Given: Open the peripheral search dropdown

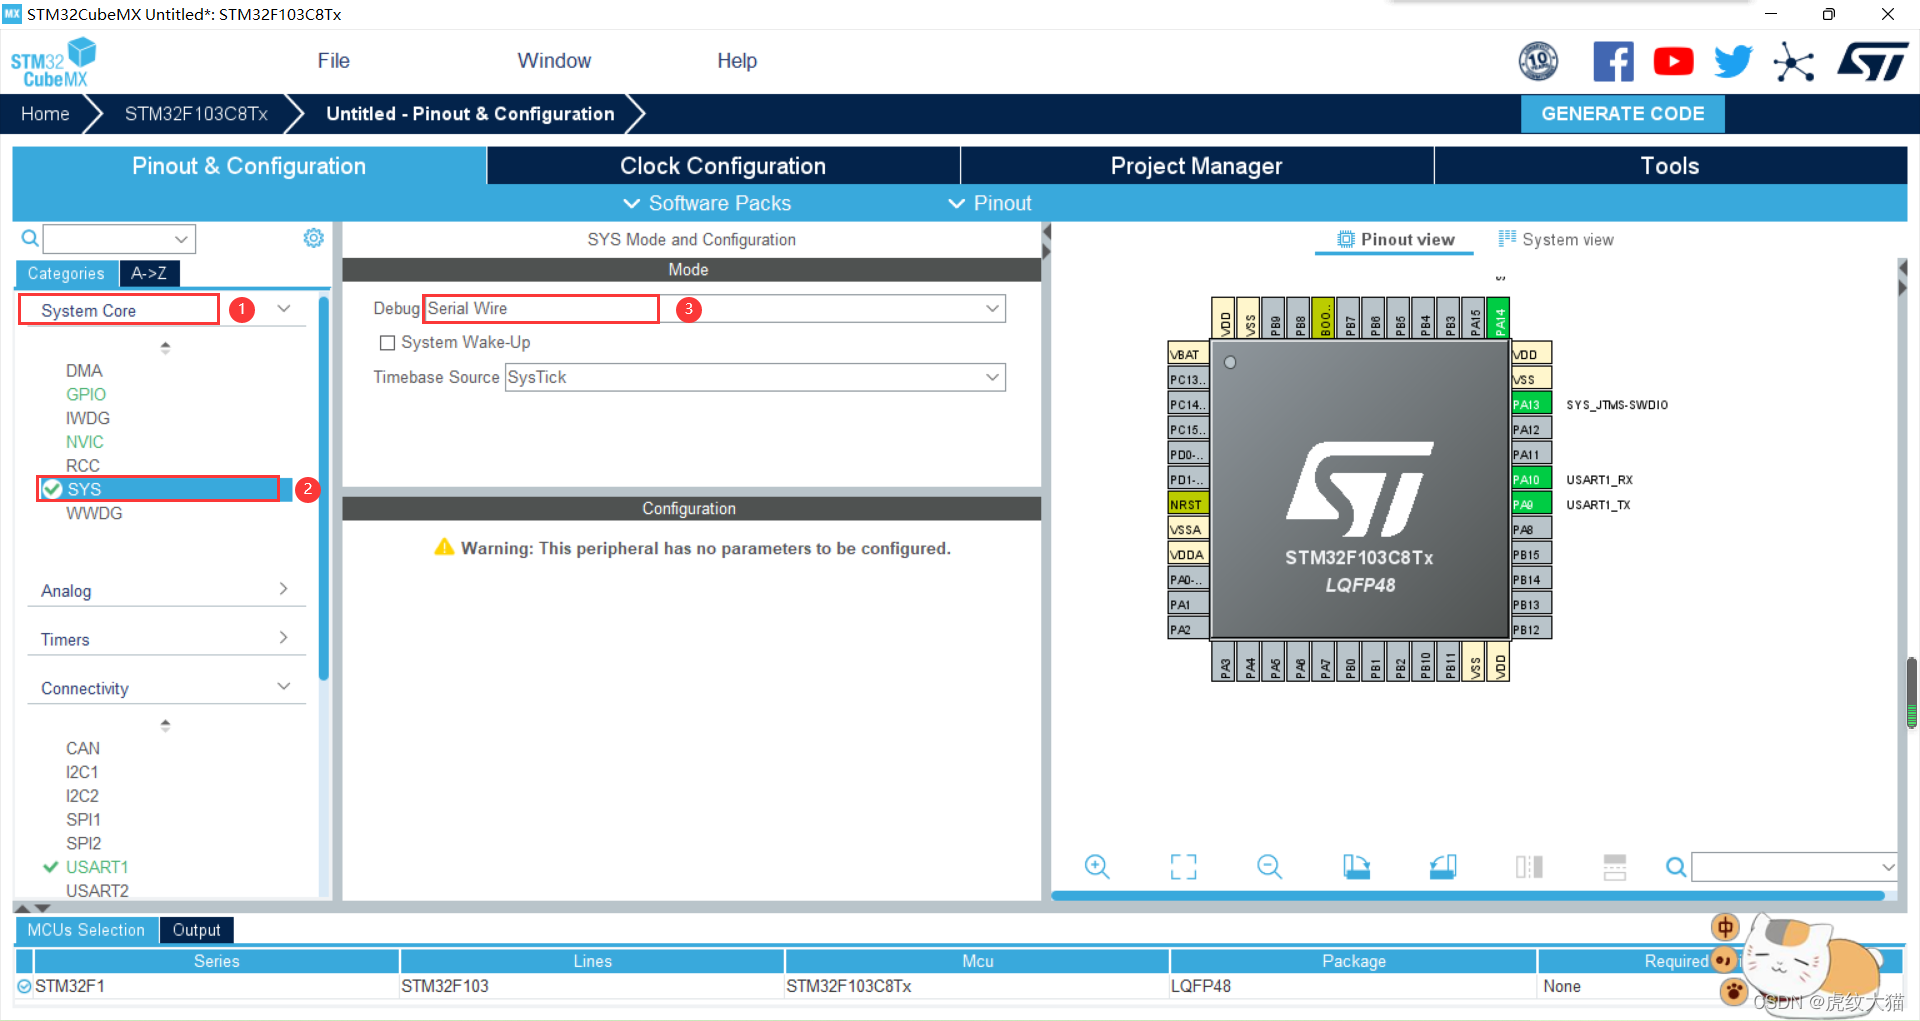Looking at the screenshot, I should point(181,239).
